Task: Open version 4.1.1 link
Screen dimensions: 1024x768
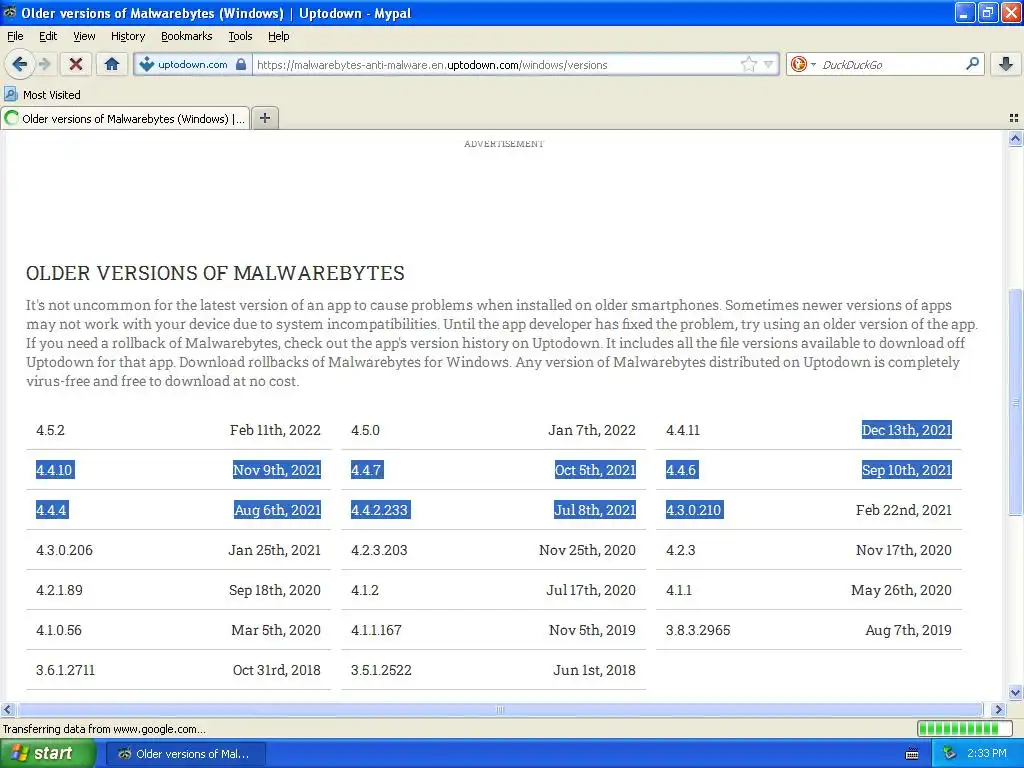Action: point(679,590)
